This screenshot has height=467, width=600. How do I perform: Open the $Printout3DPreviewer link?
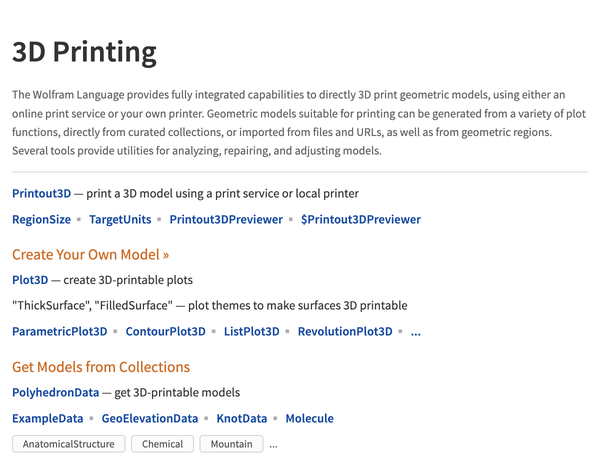click(361, 219)
